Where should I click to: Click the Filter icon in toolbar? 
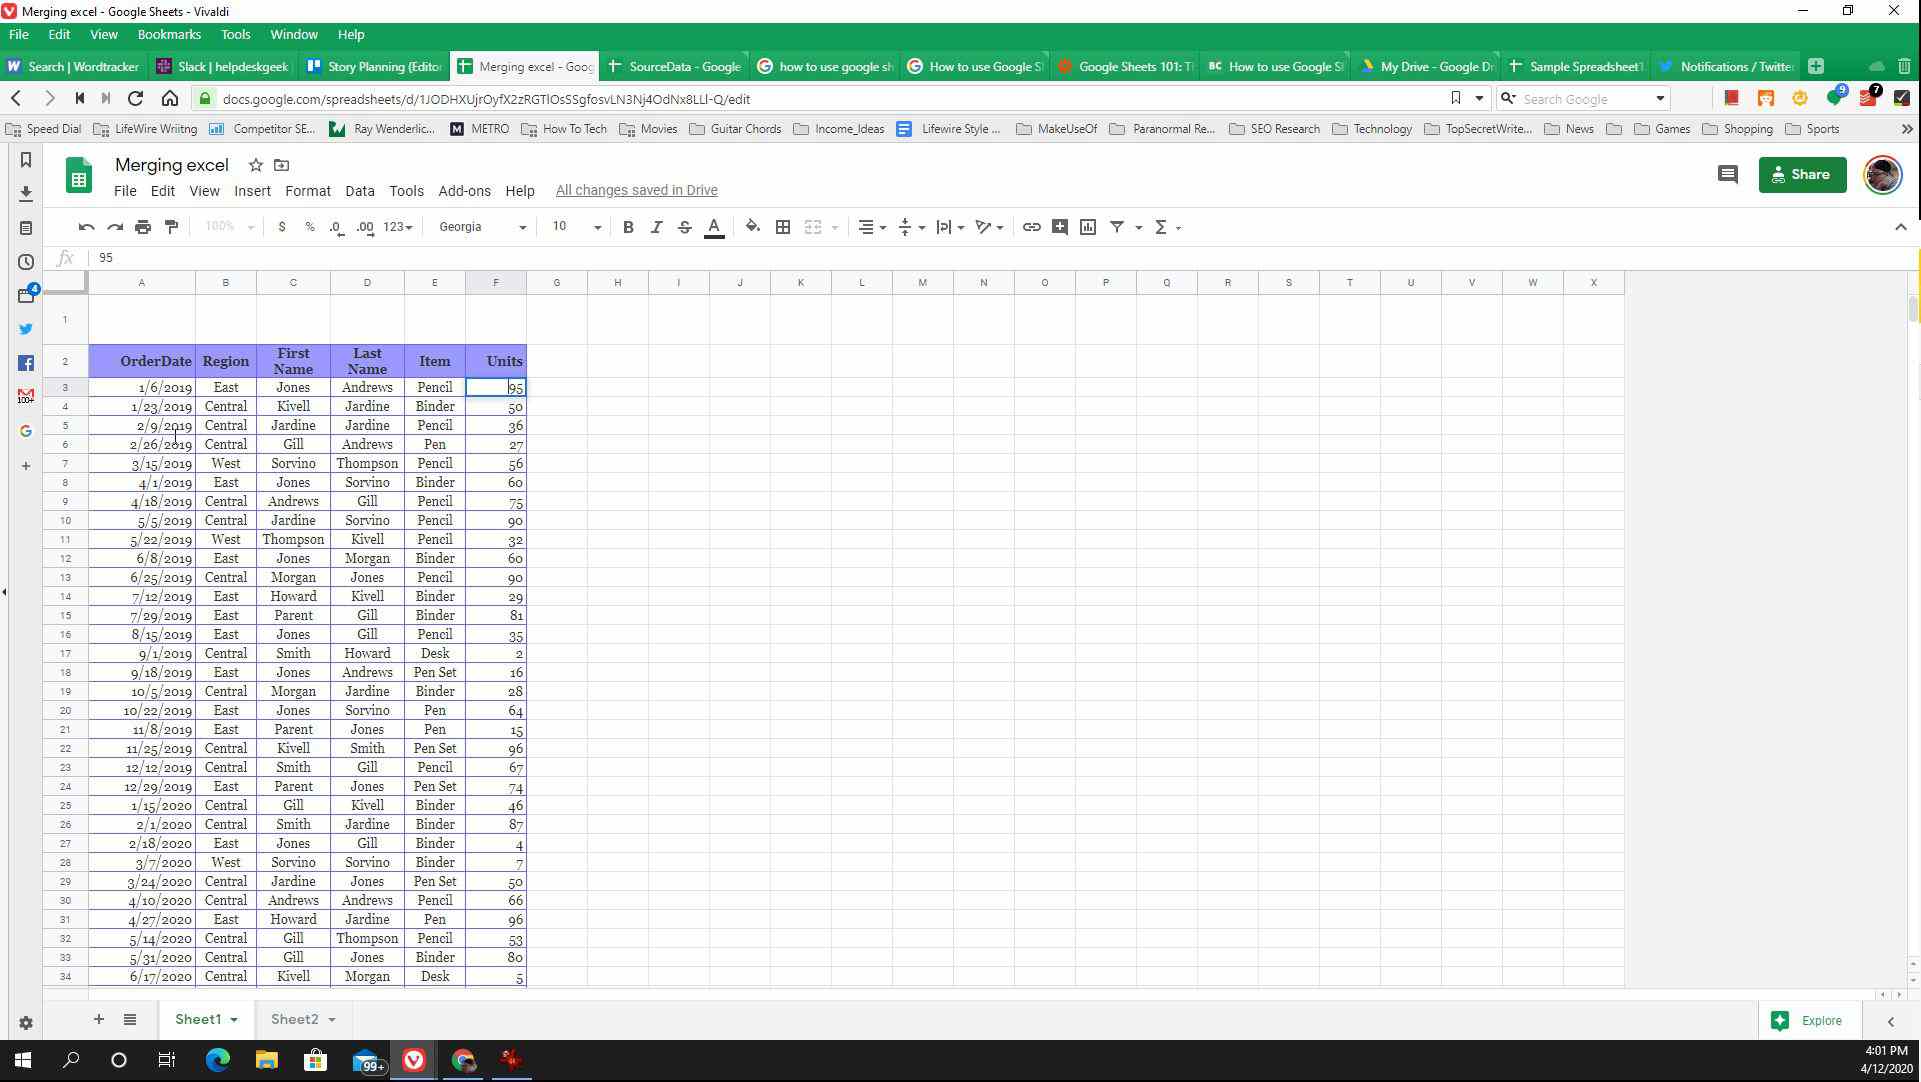[1118, 226]
